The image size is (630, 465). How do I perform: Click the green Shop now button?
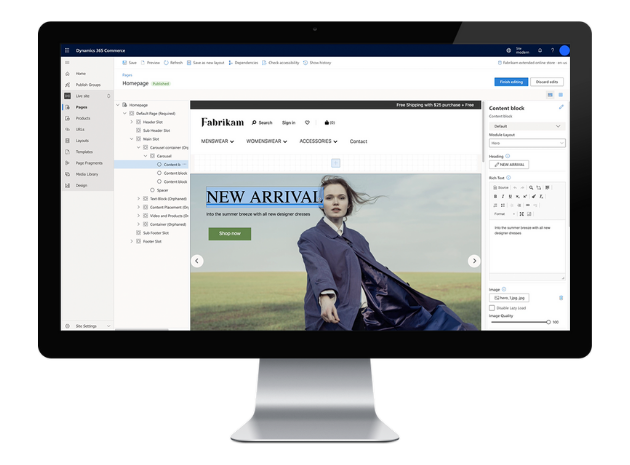(x=230, y=234)
